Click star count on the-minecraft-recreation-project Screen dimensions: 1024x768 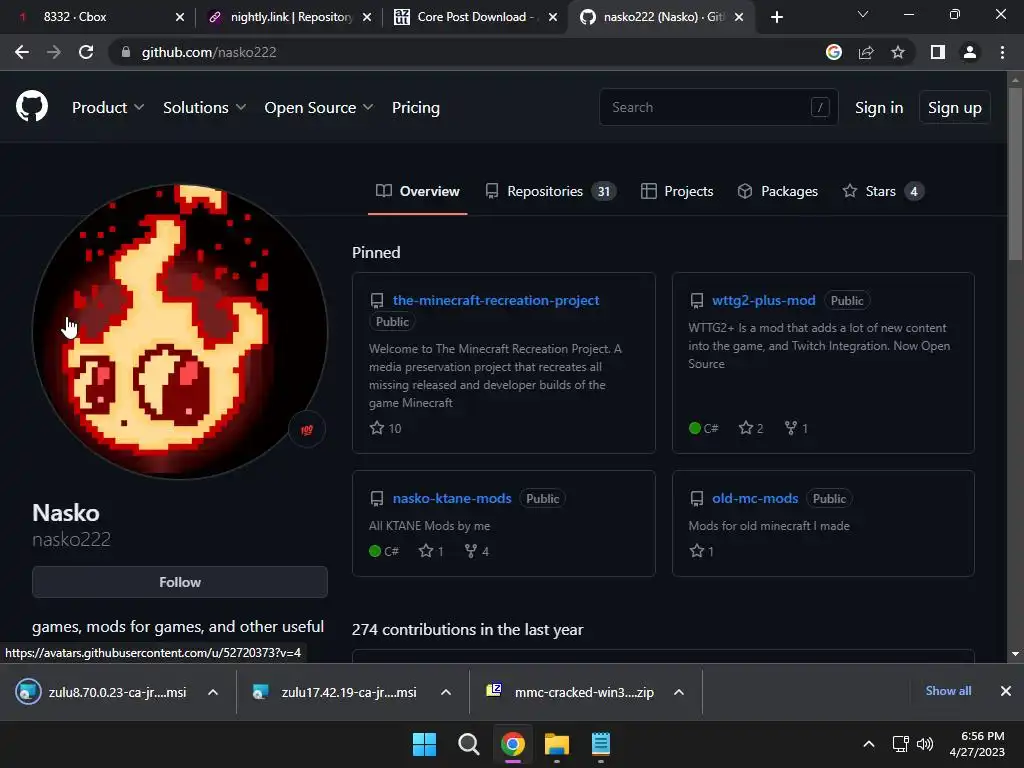(385, 428)
